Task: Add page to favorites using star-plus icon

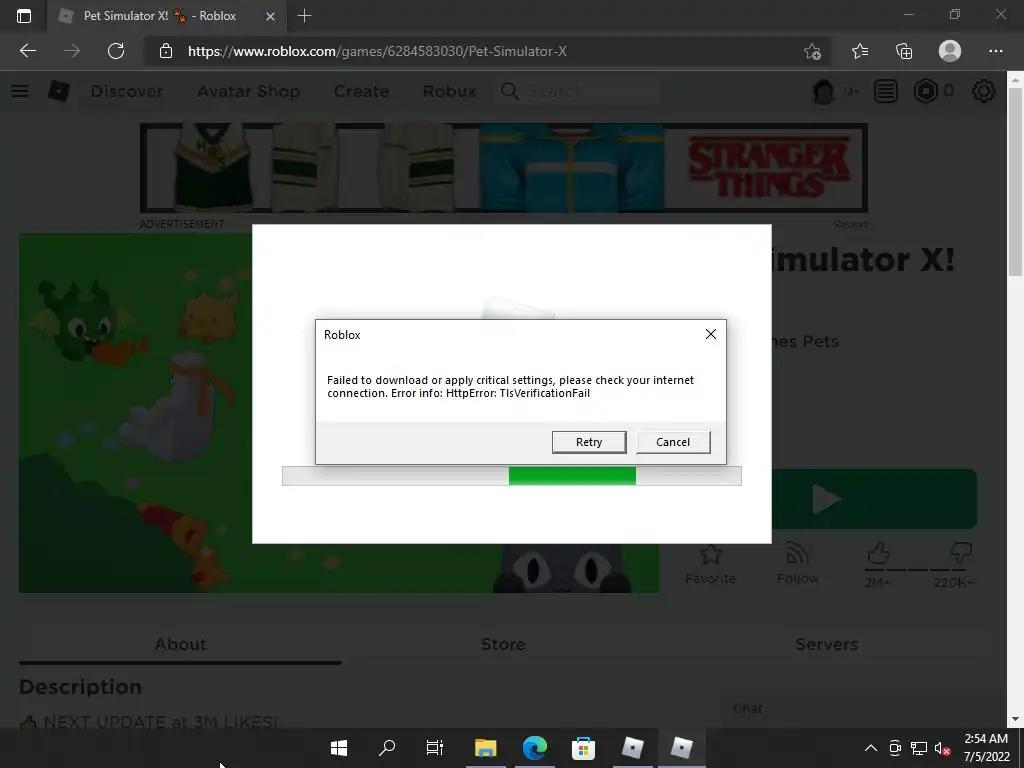Action: point(812,51)
